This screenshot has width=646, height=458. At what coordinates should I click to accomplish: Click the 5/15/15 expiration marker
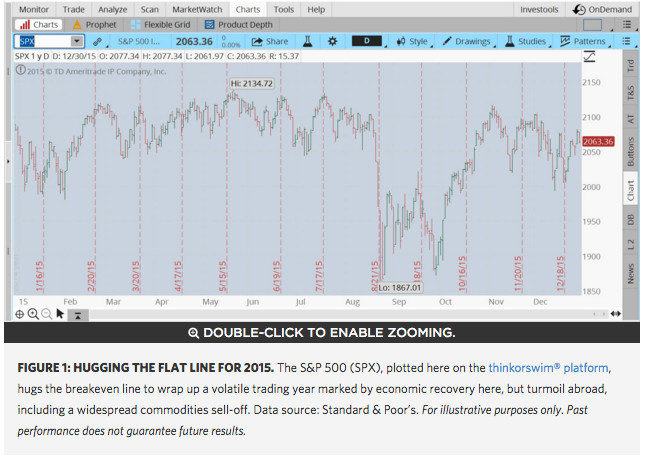[x=223, y=276]
